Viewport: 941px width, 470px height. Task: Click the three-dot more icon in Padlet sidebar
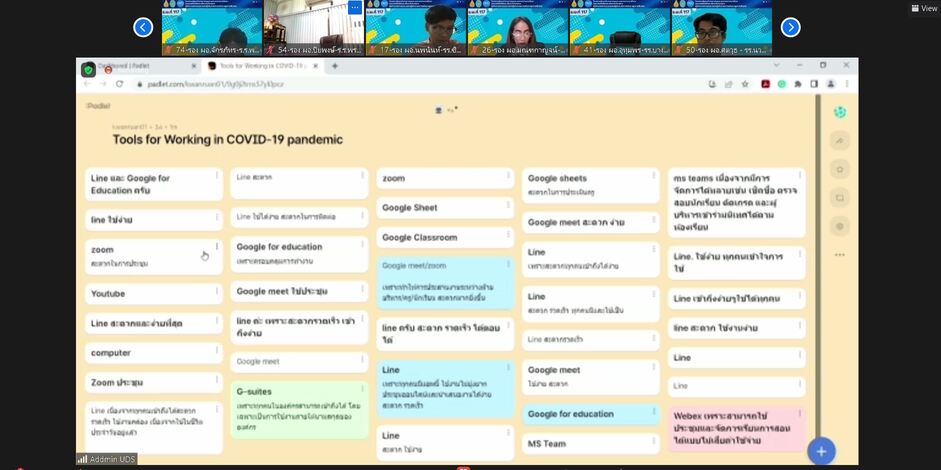pos(840,254)
